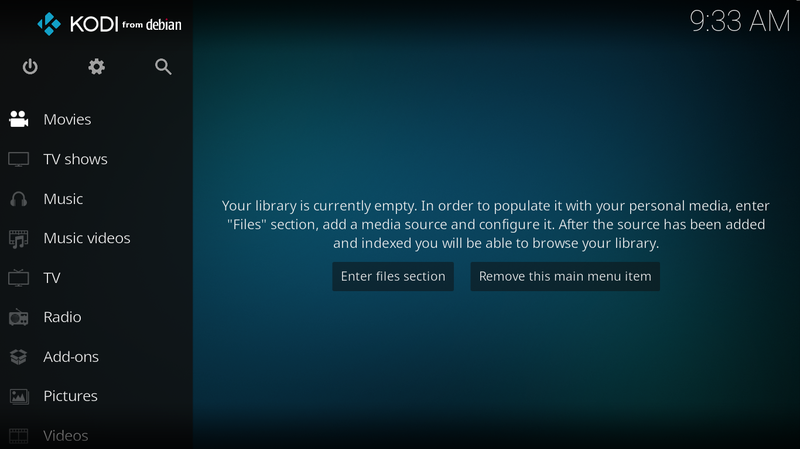
Task: Click the TV shows screen icon
Action: (19, 159)
